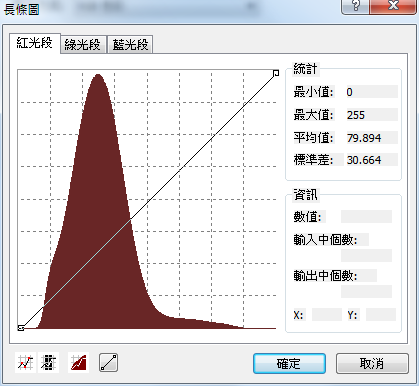This screenshot has height=386, width=419.
Task: Click the 最小值 field showing 0
Action: [372, 92]
